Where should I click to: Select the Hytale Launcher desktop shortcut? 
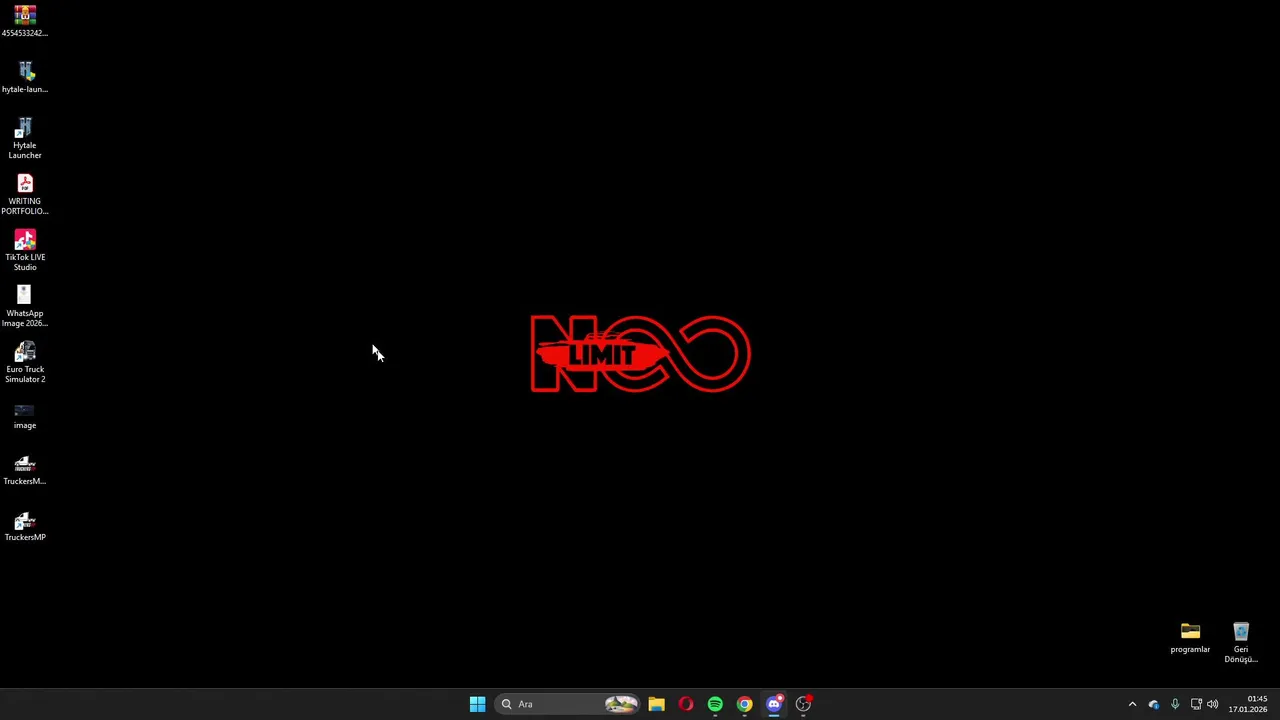pos(25,138)
